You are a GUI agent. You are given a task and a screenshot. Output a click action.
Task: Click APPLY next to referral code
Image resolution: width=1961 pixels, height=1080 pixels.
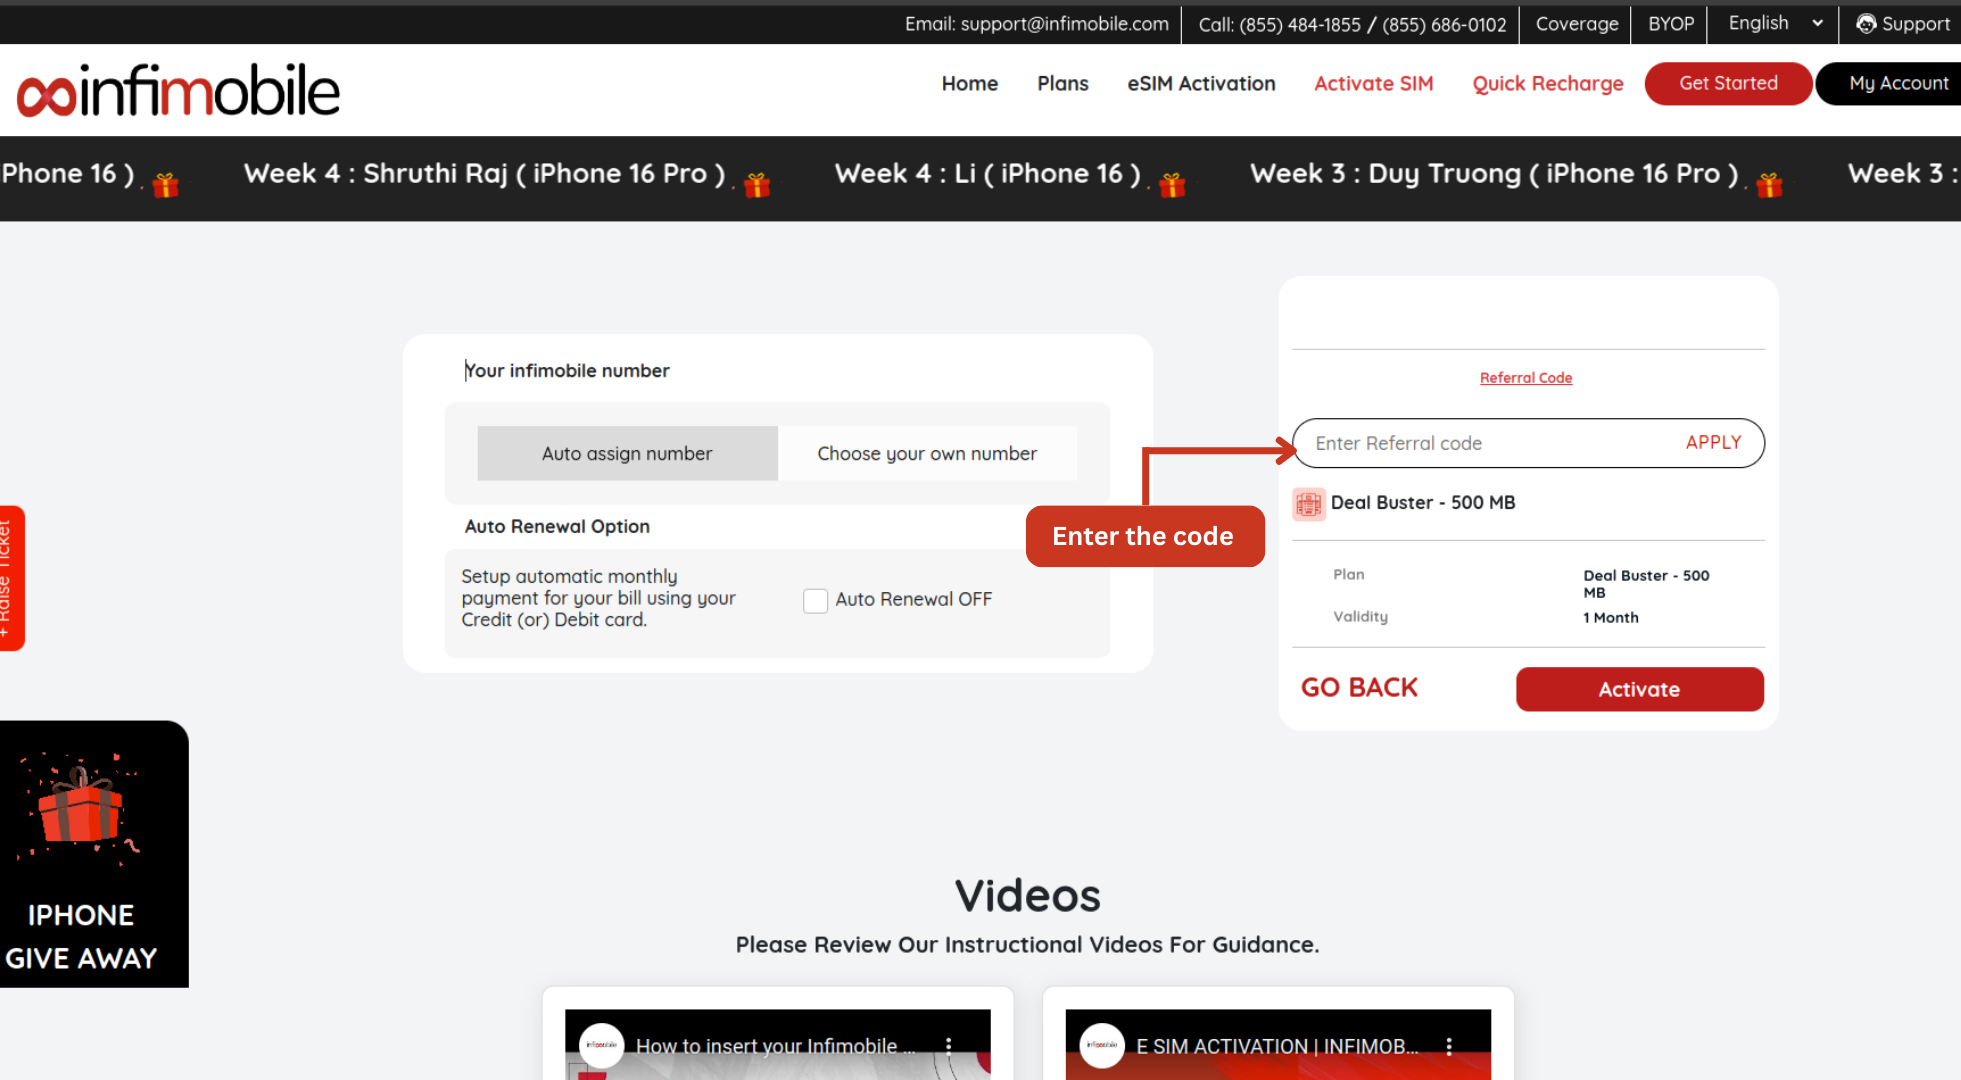tap(1713, 443)
